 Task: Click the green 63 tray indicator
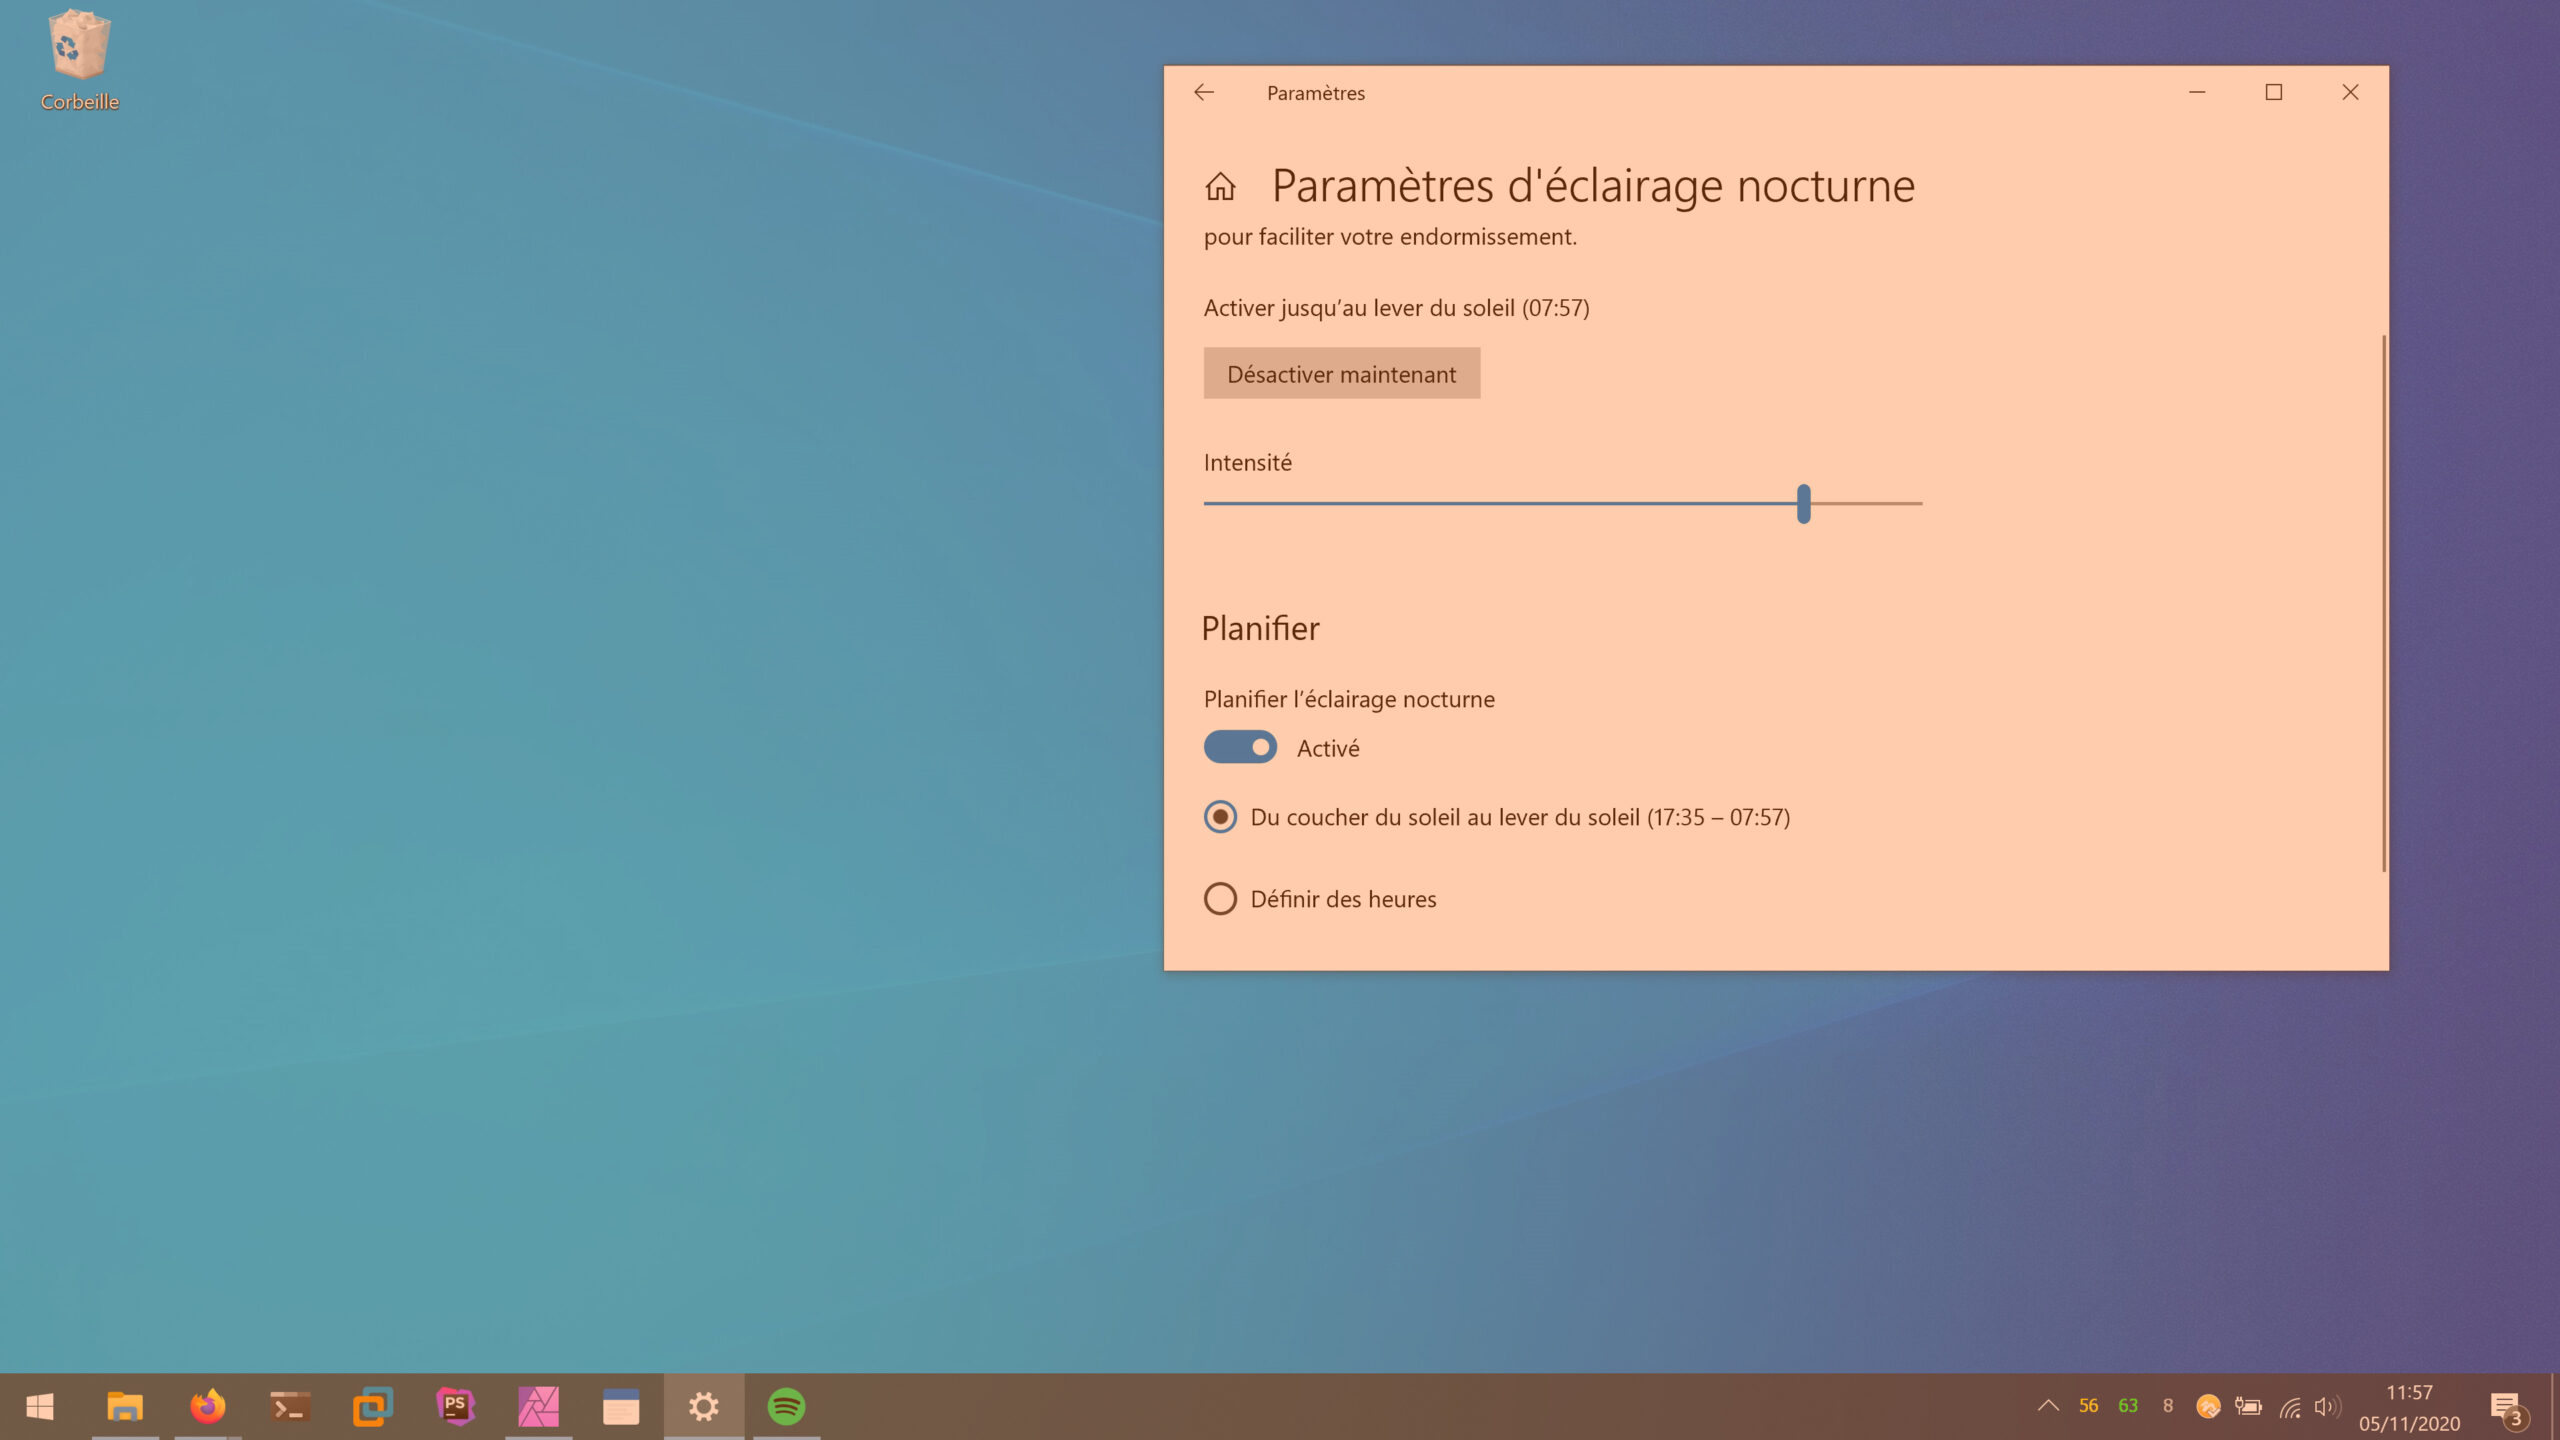coord(2128,1406)
